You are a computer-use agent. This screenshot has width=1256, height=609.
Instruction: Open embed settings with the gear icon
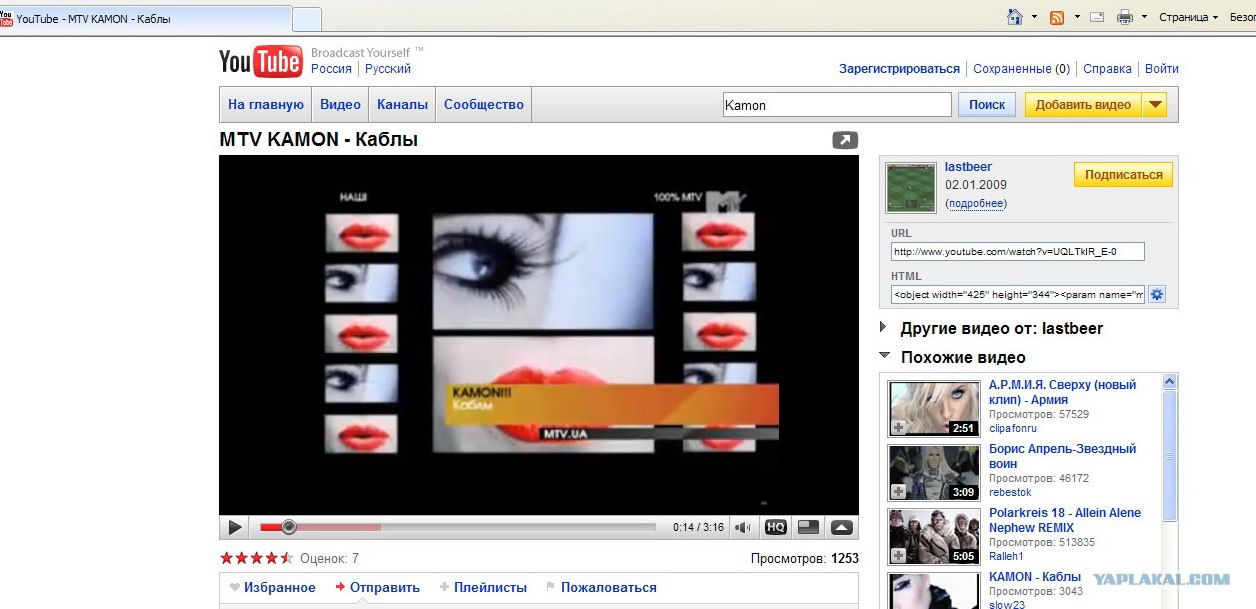click(x=1157, y=294)
